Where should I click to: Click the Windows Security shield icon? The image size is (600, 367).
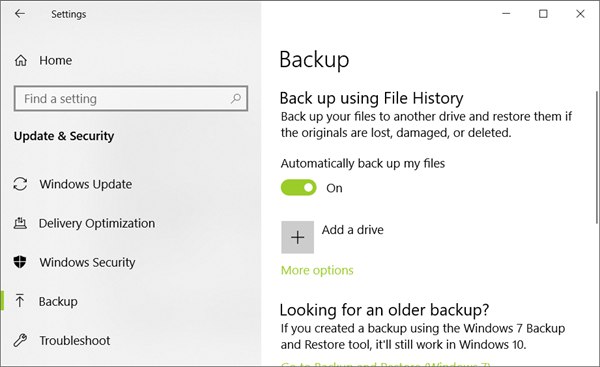(x=20, y=262)
